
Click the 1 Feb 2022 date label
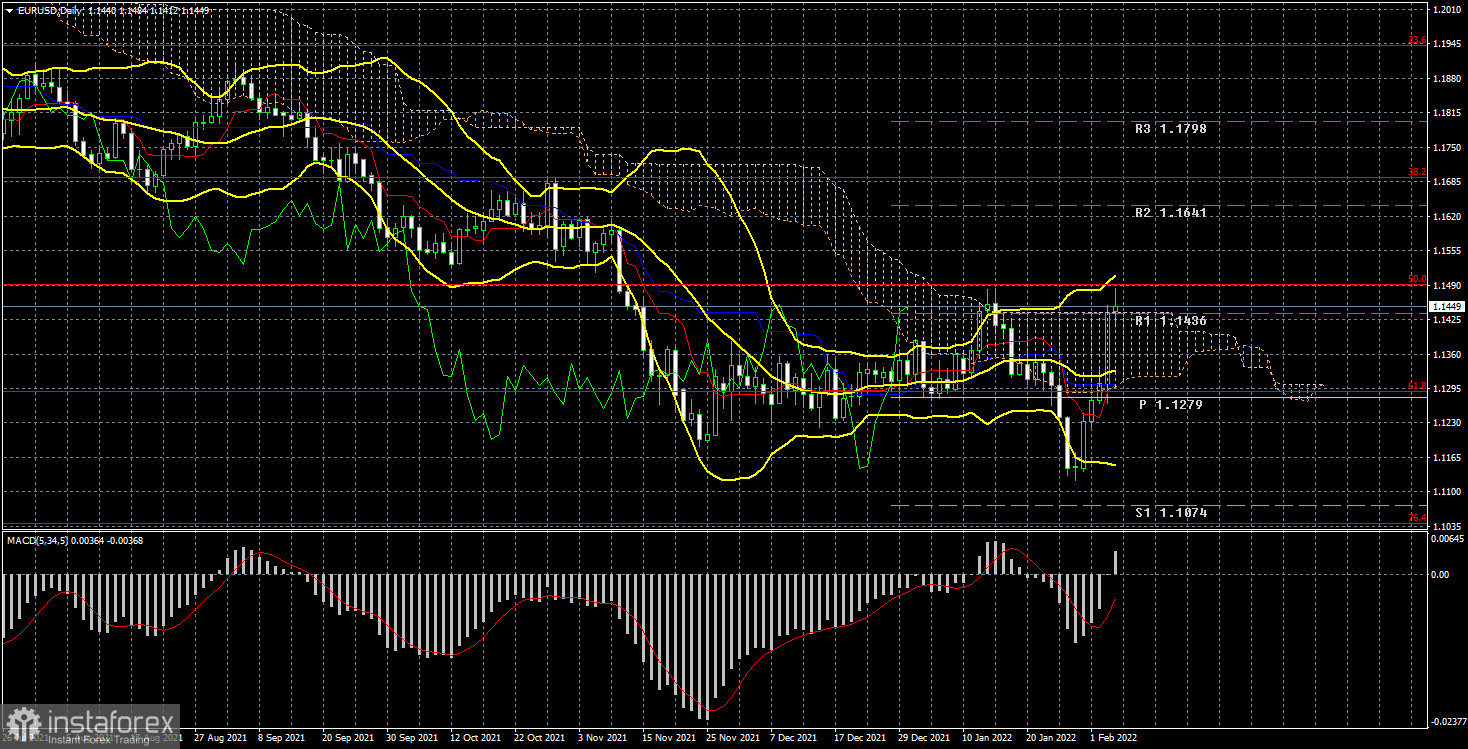1113,736
